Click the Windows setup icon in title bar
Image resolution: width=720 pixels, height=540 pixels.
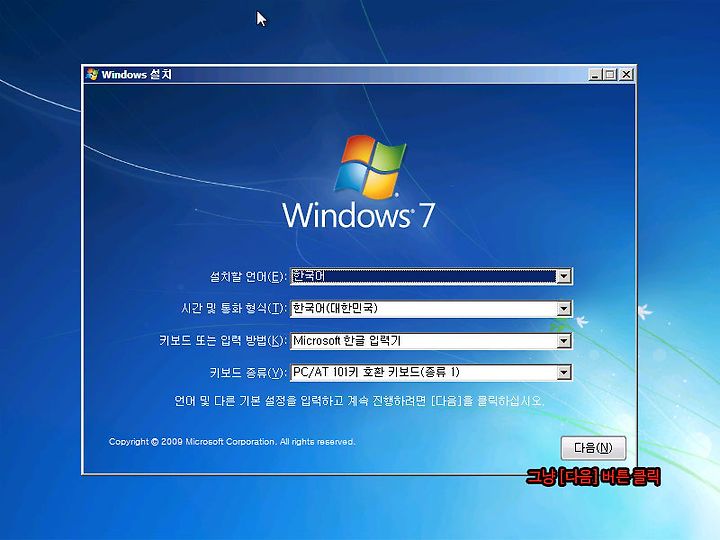(x=92, y=74)
